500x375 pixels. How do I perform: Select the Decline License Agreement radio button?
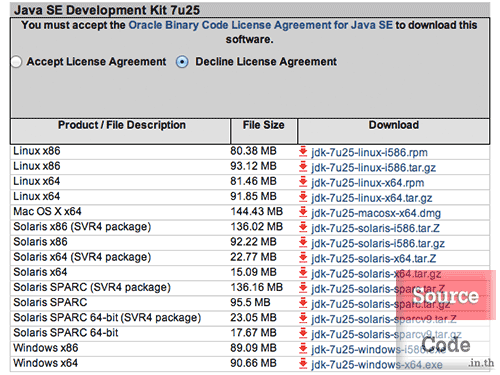pos(182,62)
